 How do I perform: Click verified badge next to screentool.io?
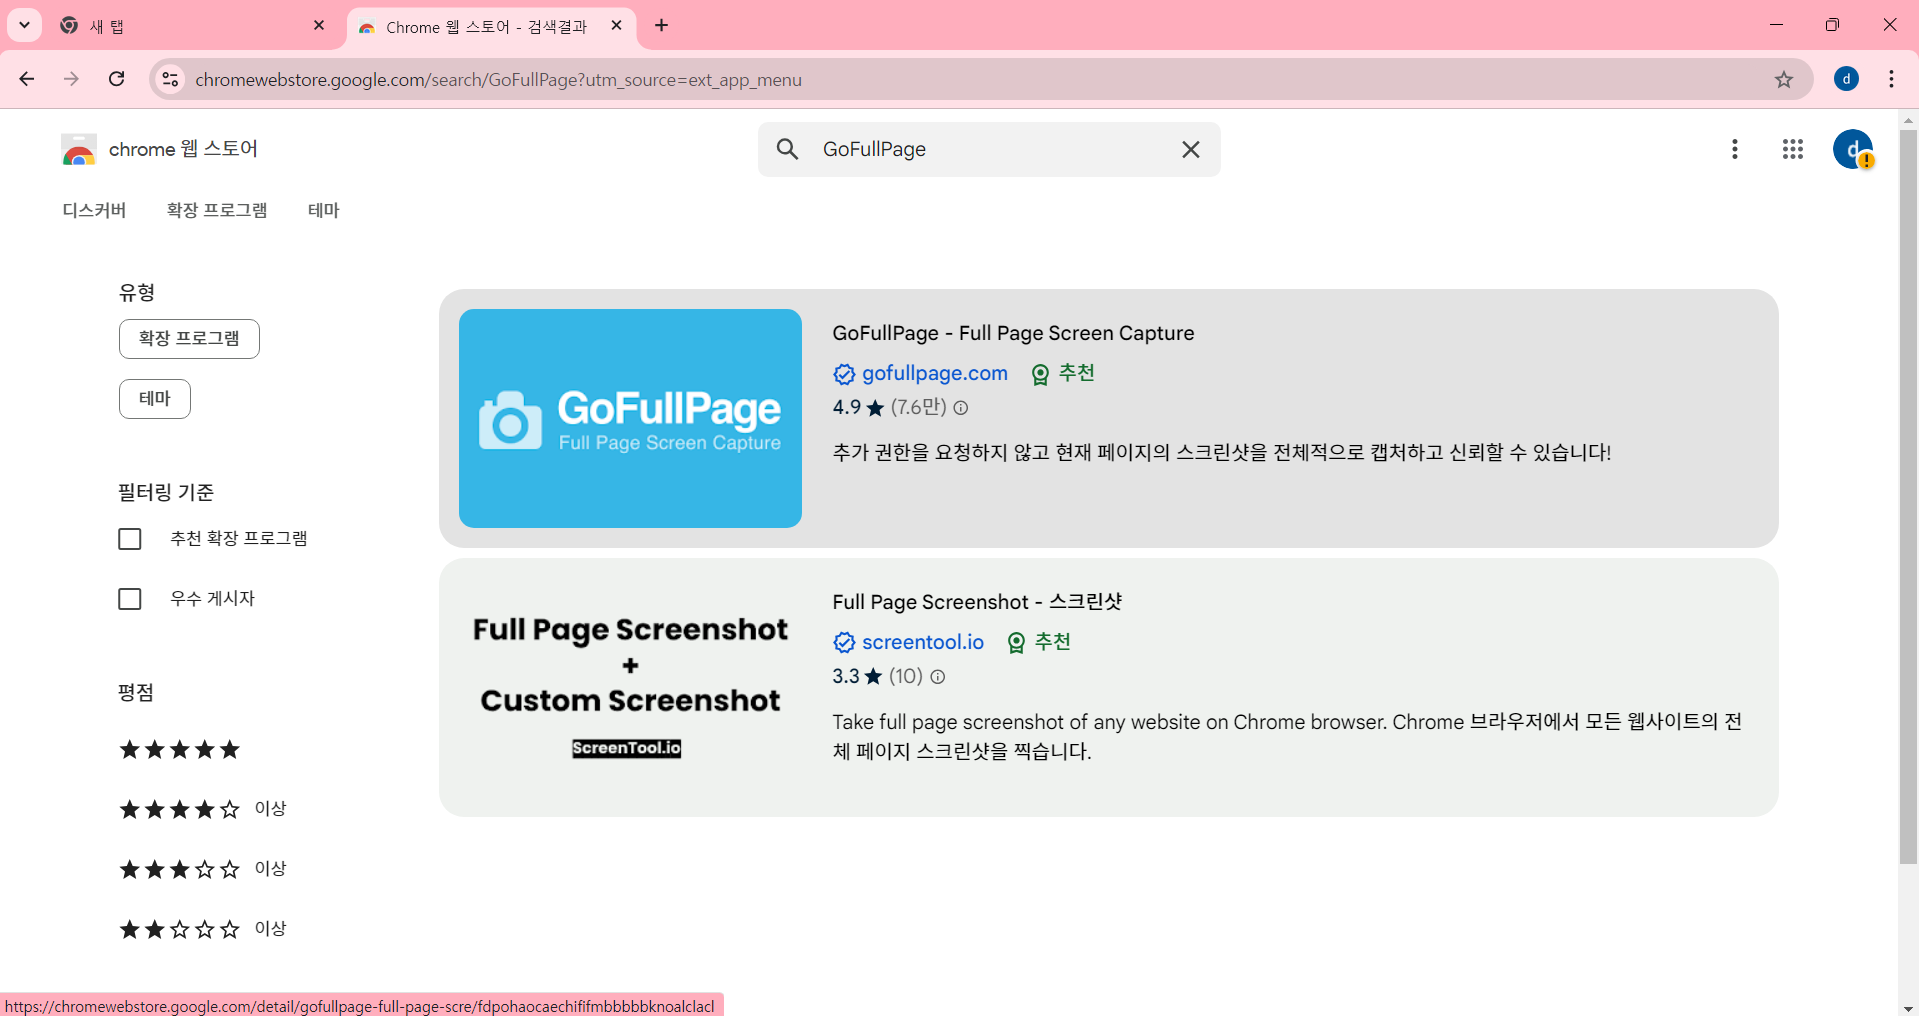(844, 642)
